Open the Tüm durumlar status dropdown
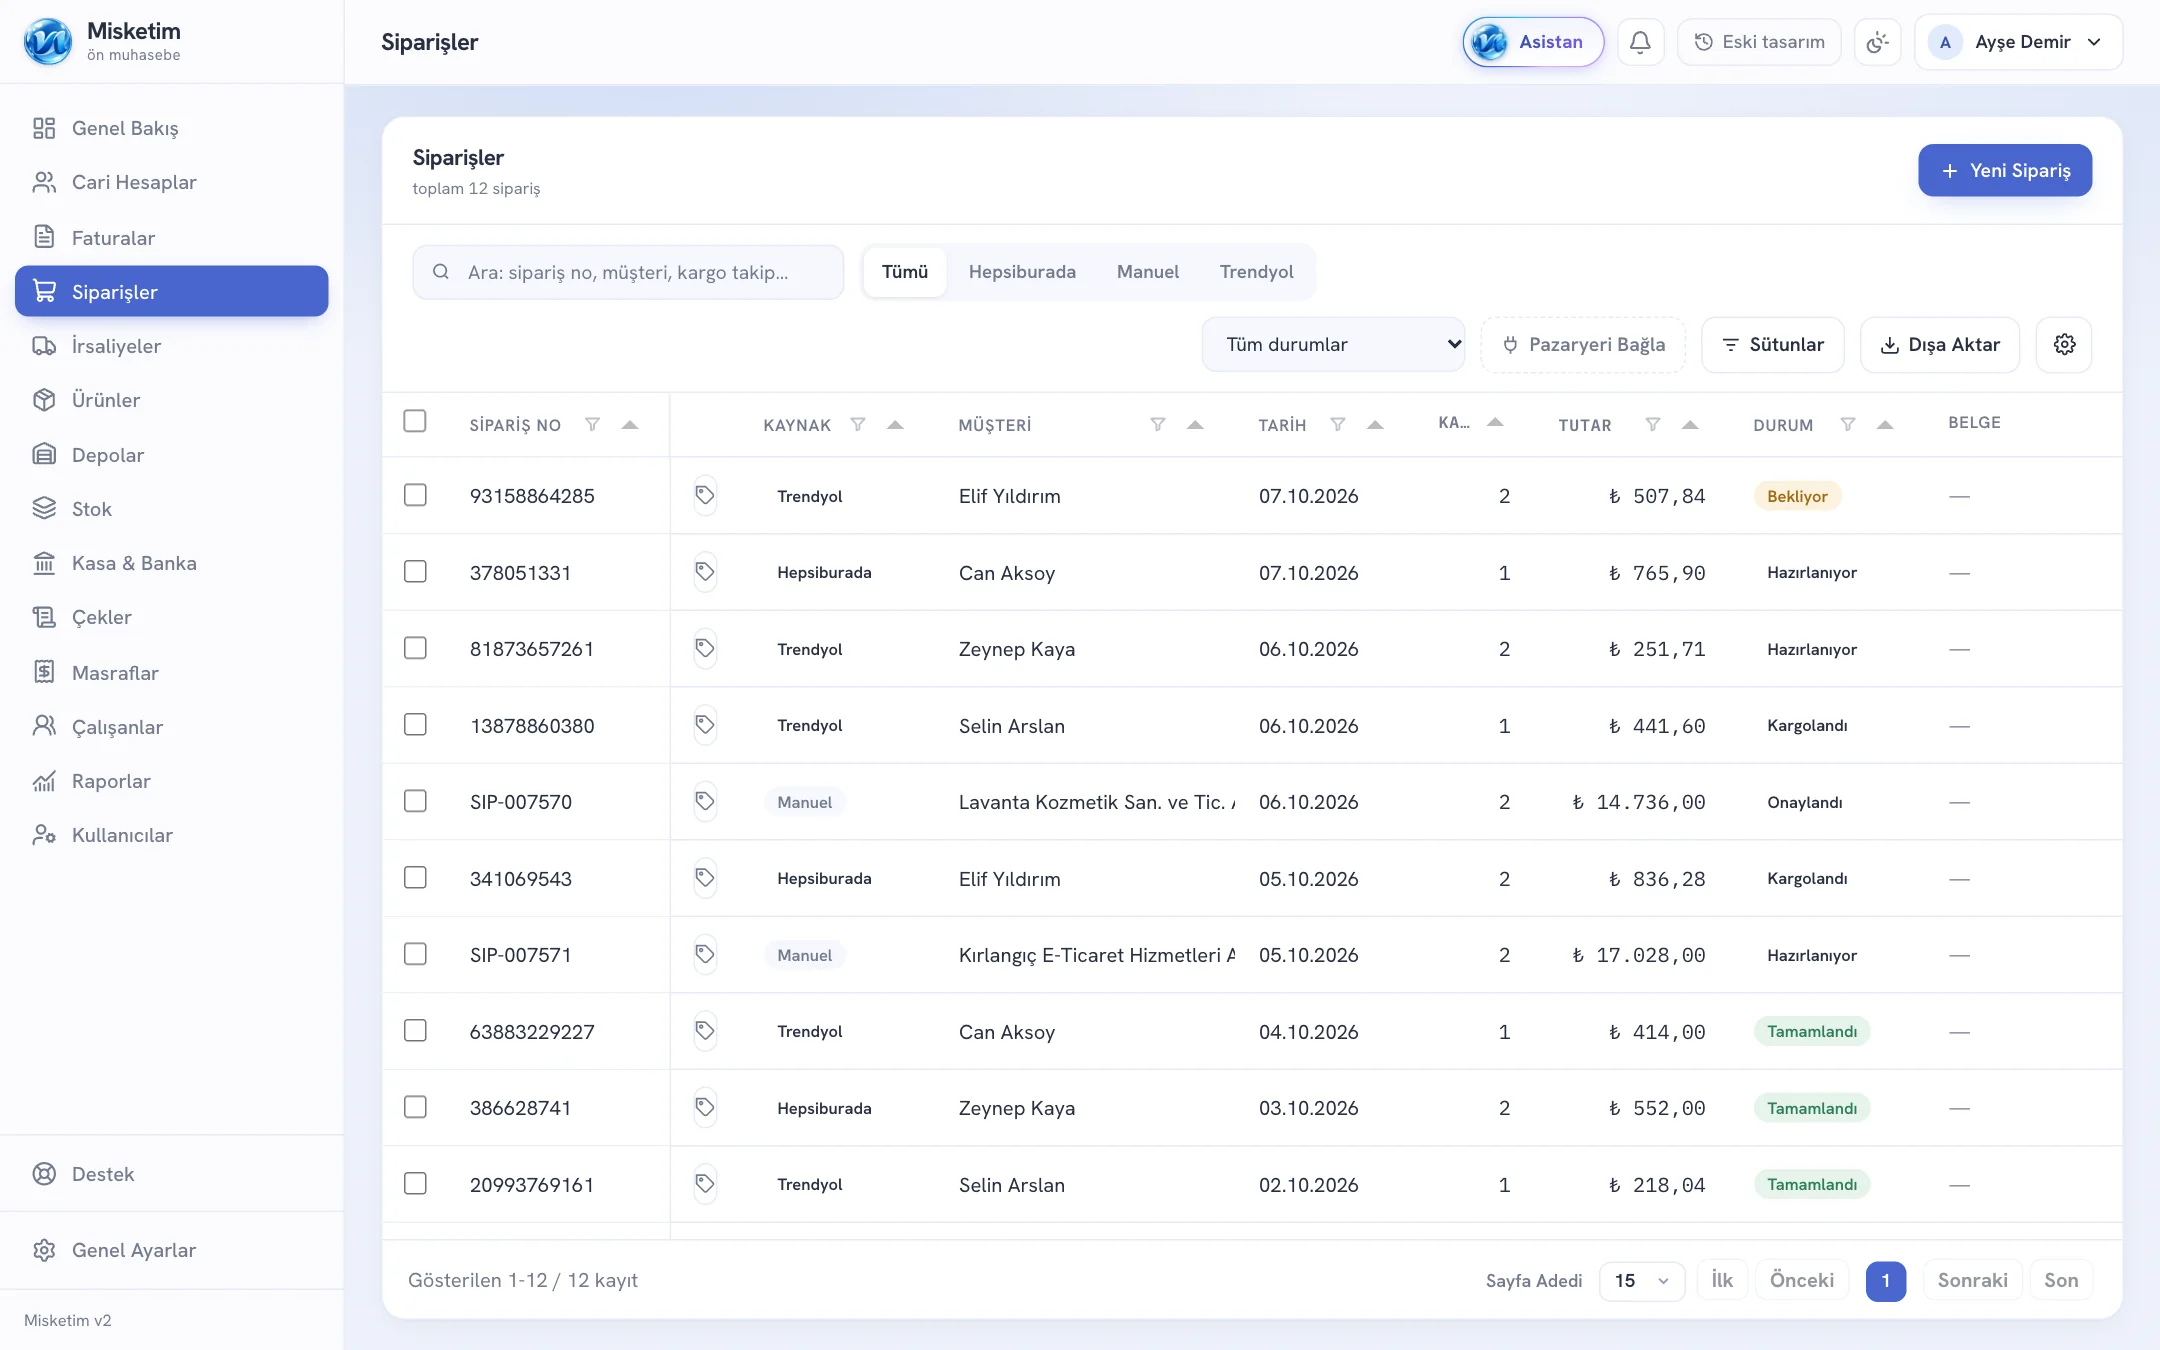This screenshot has height=1350, width=2160. click(1333, 345)
